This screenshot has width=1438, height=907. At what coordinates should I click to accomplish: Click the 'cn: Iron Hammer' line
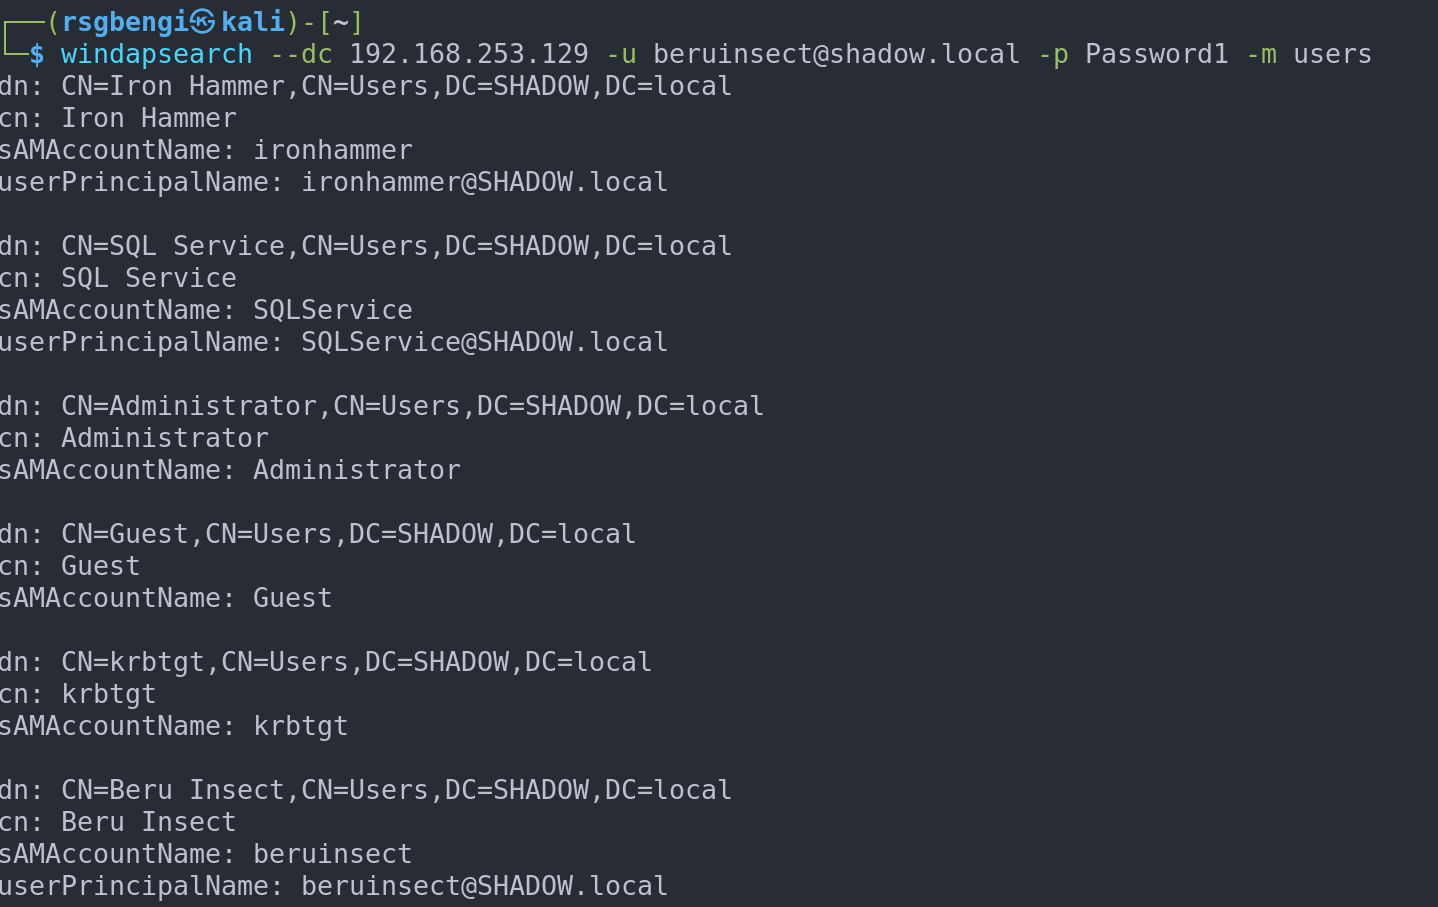click(118, 118)
